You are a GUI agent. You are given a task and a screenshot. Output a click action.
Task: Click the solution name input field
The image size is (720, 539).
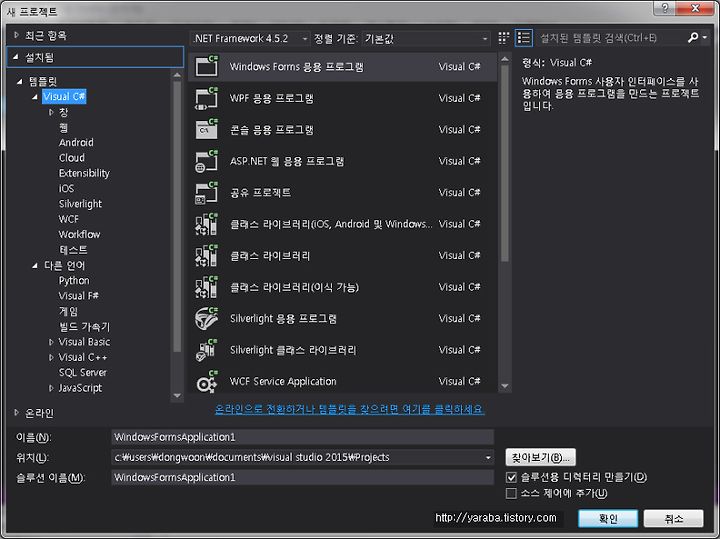303,477
